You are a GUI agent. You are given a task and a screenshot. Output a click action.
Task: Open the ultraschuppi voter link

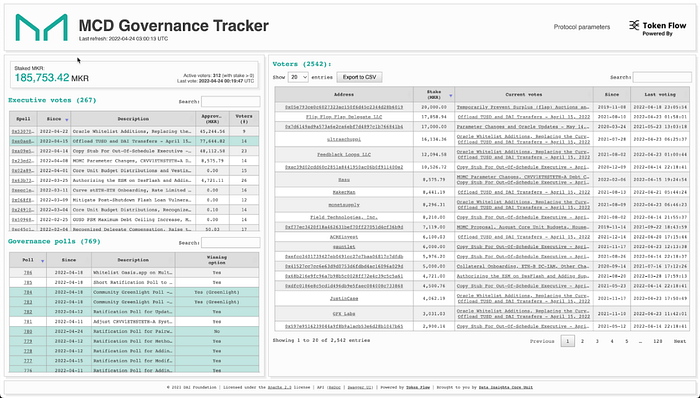pyautogui.click(x=344, y=139)
